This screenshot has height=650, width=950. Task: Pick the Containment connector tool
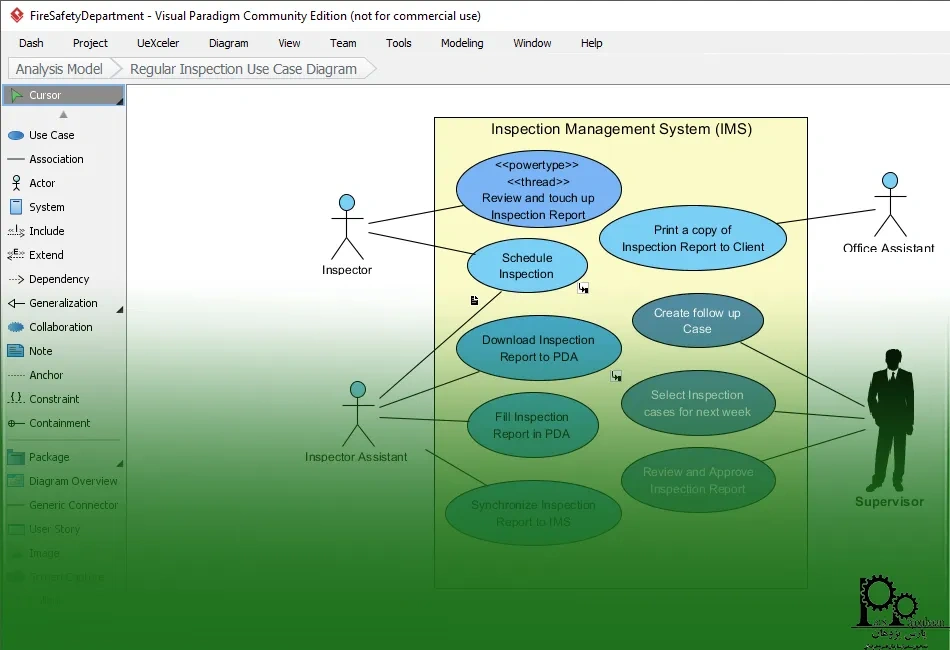(16, 423)
